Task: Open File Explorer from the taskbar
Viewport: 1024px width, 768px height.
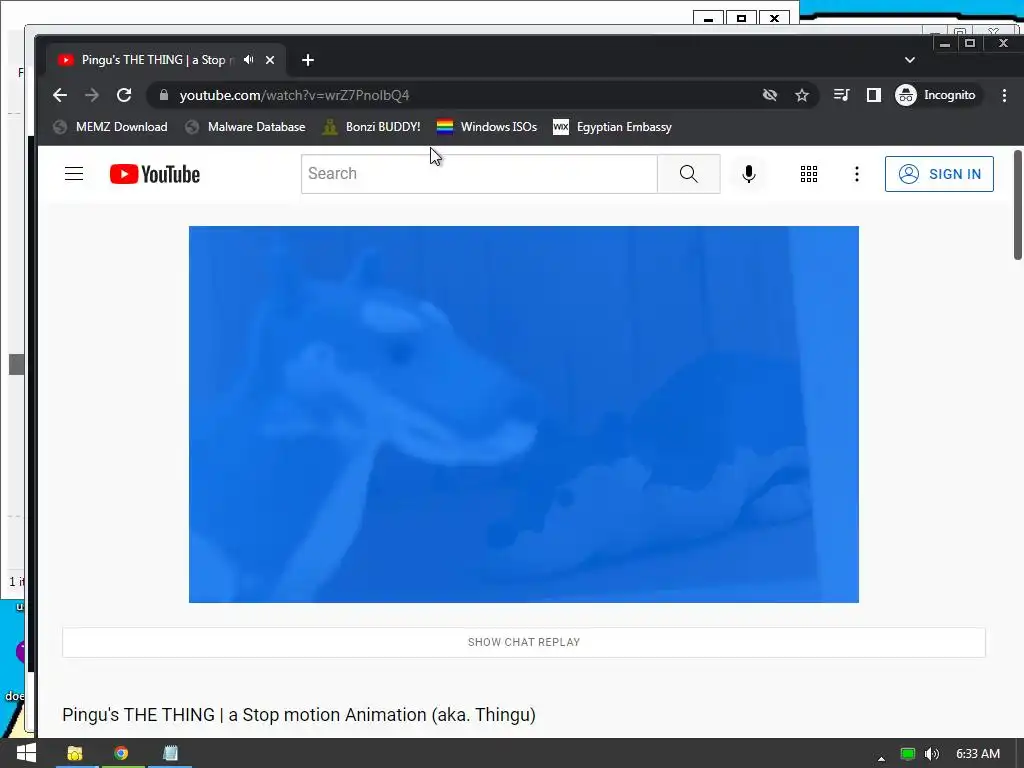Action: point(75,754)
